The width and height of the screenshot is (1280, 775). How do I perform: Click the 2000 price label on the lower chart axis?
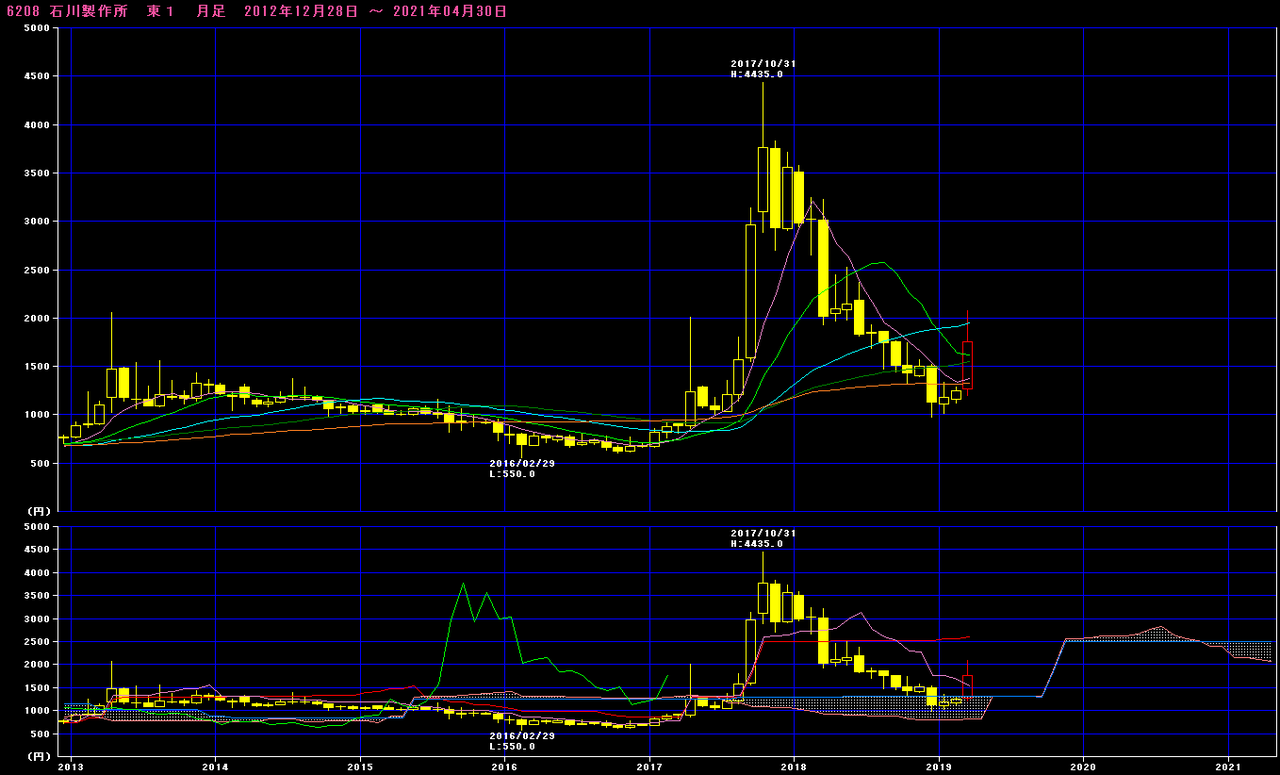37,664
